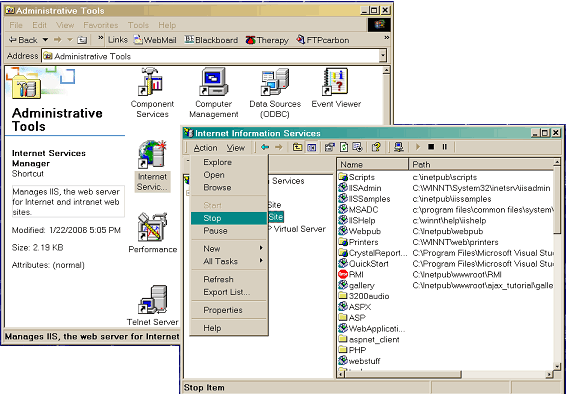Click the Forward arrow in Administrative Tools toolbar
This screenshot has height=395, width=570.
pos(57,40)
